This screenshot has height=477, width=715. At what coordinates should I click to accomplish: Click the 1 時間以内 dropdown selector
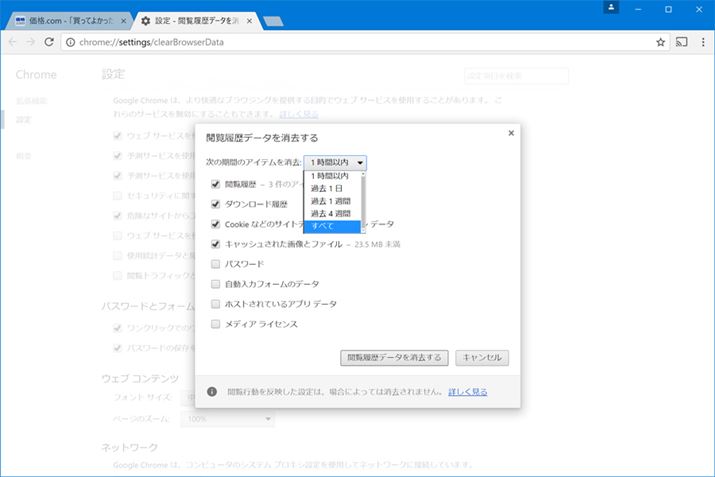click(x=336, y=162)
